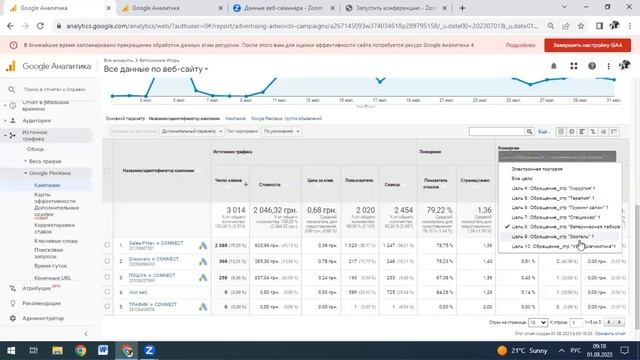Image resolution: width=640 pixels, height=360 pixels.
Task: Switch to the data table view icon
Action: [x=561, y=131]
